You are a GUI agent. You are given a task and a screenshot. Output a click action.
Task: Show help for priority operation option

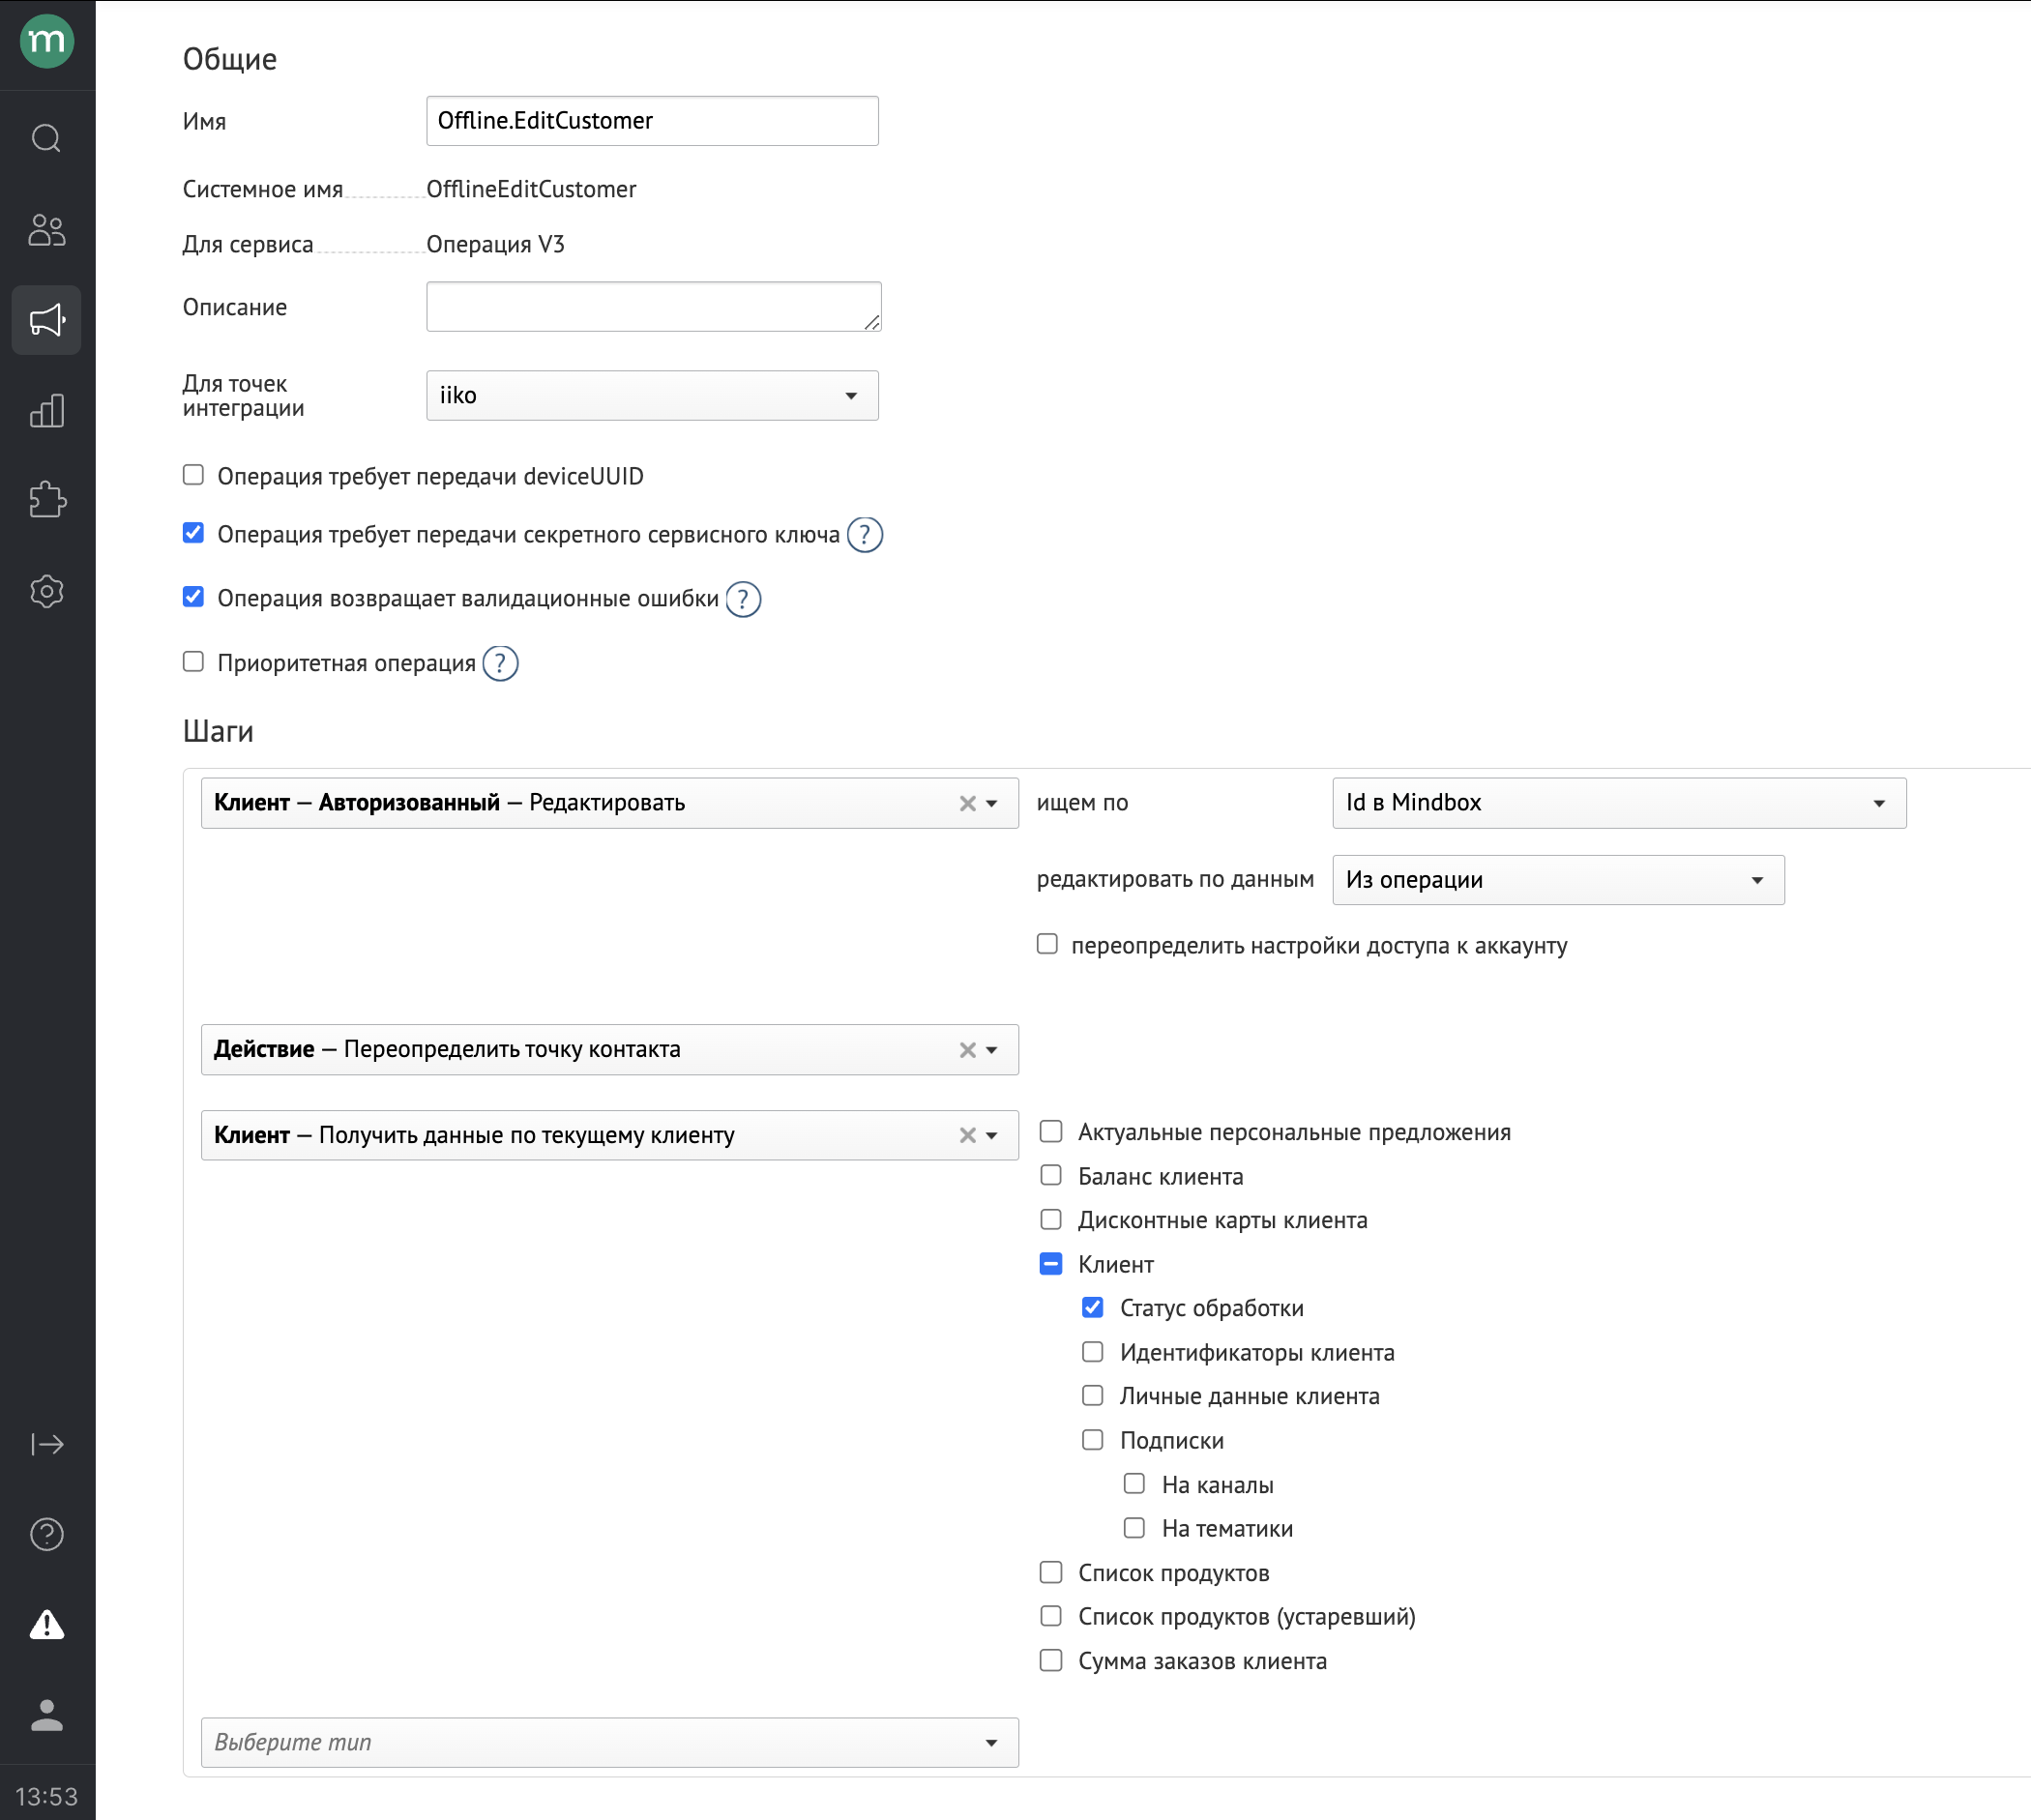500,663
